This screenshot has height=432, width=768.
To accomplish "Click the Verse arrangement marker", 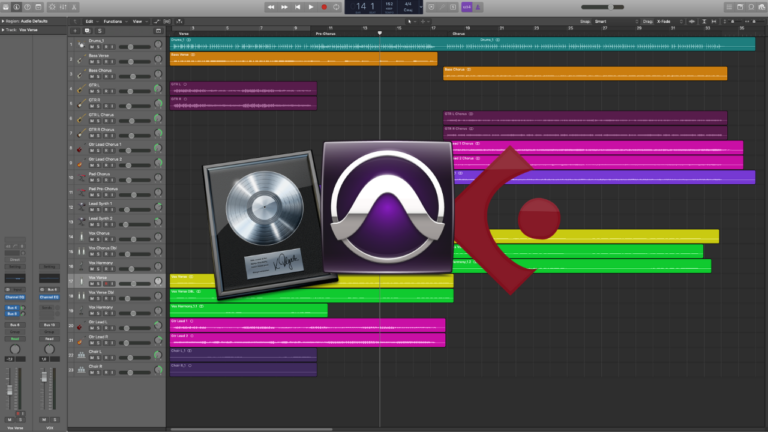I will (184, 33).
